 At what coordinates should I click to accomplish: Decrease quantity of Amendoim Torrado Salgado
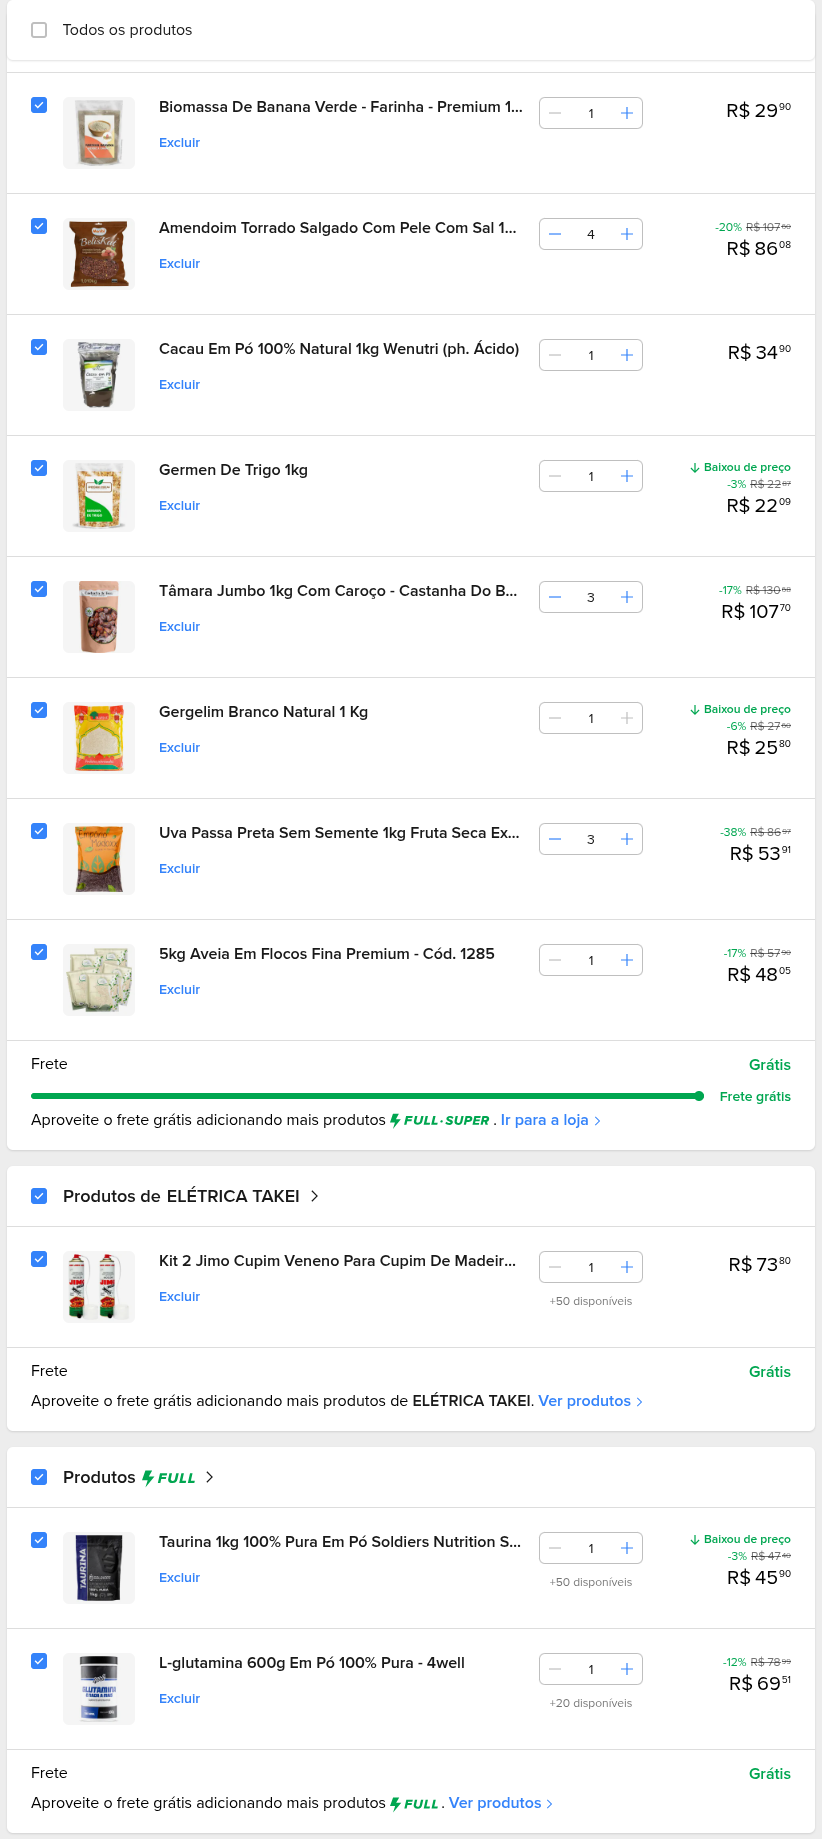(x=555, y=234)
